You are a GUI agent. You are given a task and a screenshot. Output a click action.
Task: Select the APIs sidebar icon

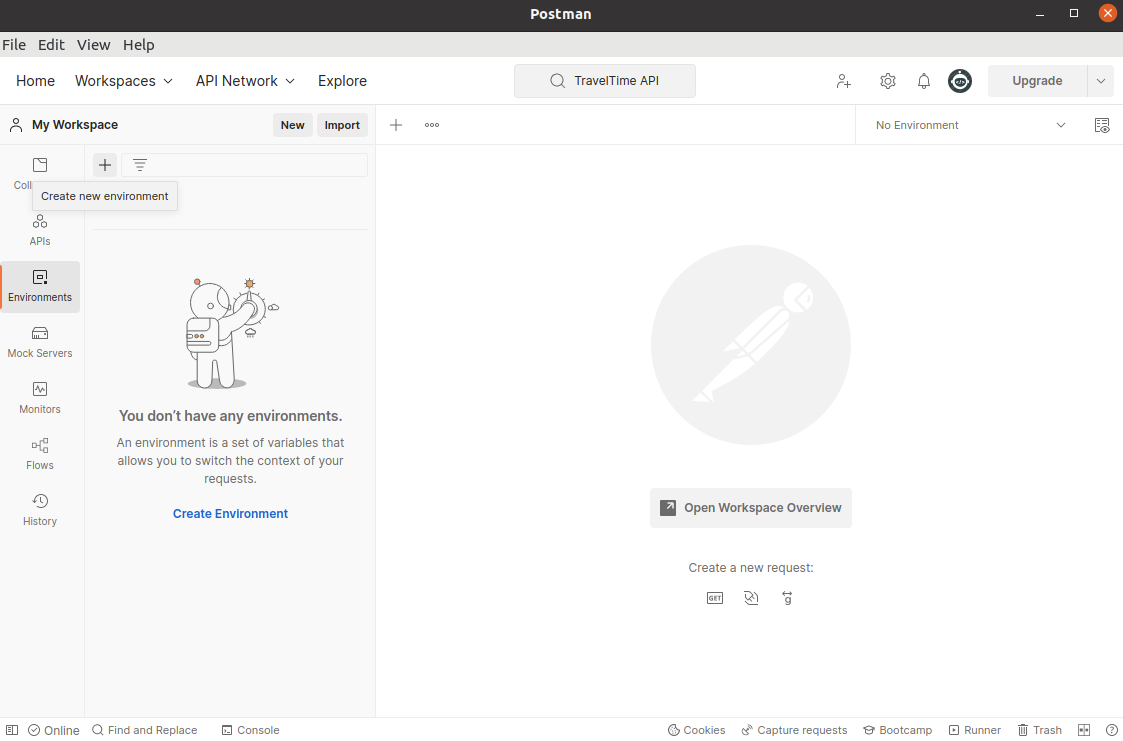(x=39, y=229)
